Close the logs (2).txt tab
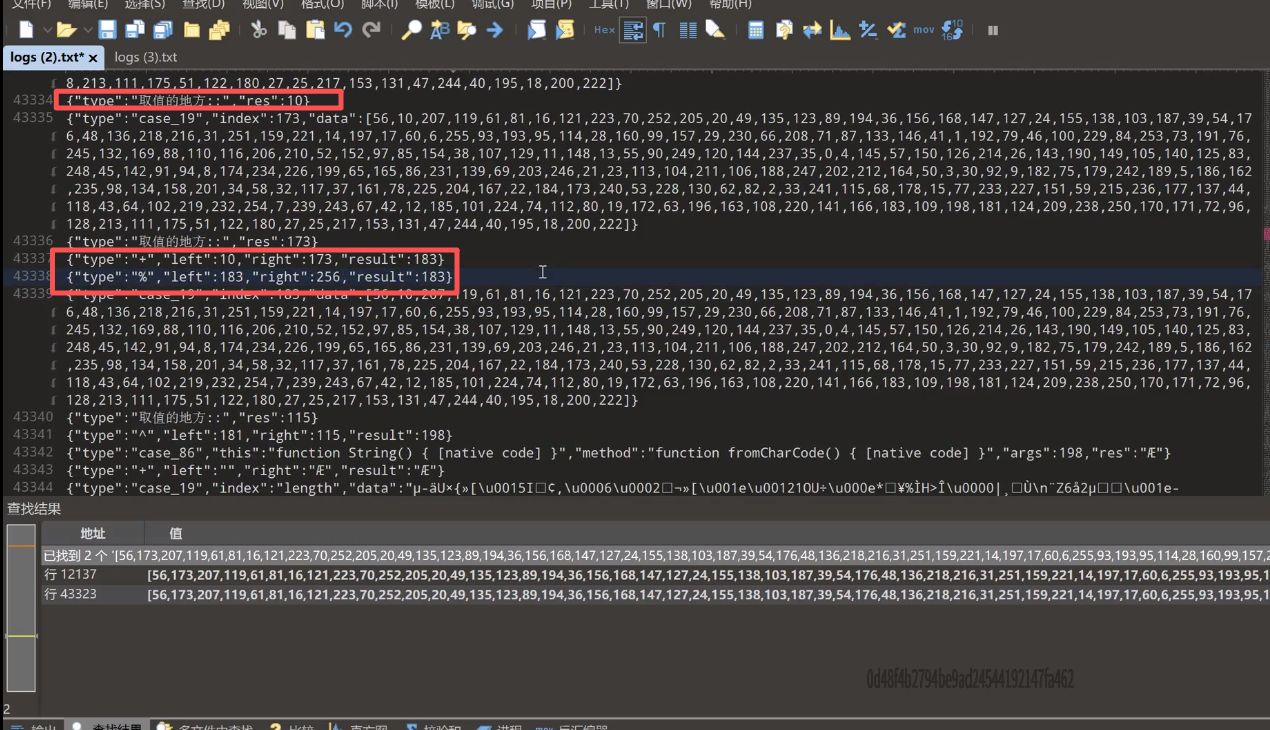Image resolution: width=1270 pixels, height=730 pixels. click(92, 58)
